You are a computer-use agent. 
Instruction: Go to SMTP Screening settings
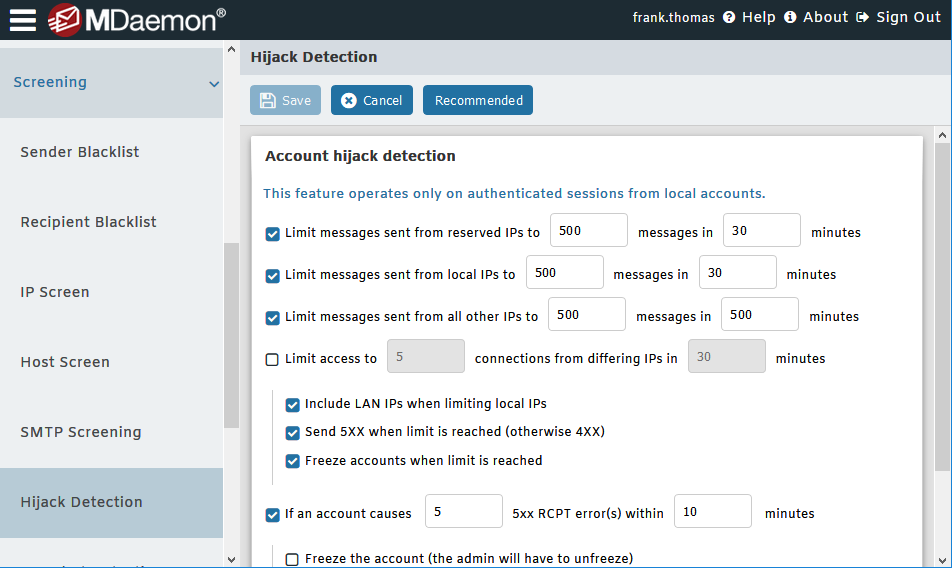click(81, 432)
